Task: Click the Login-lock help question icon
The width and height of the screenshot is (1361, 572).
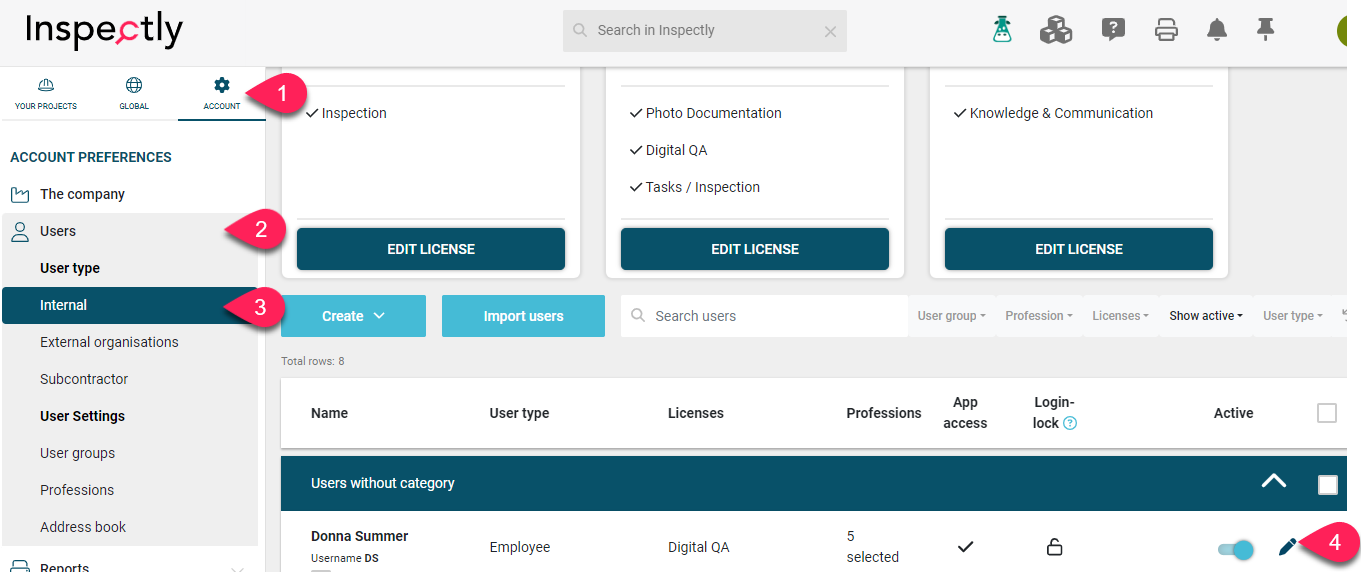Action: (1070, 423)
